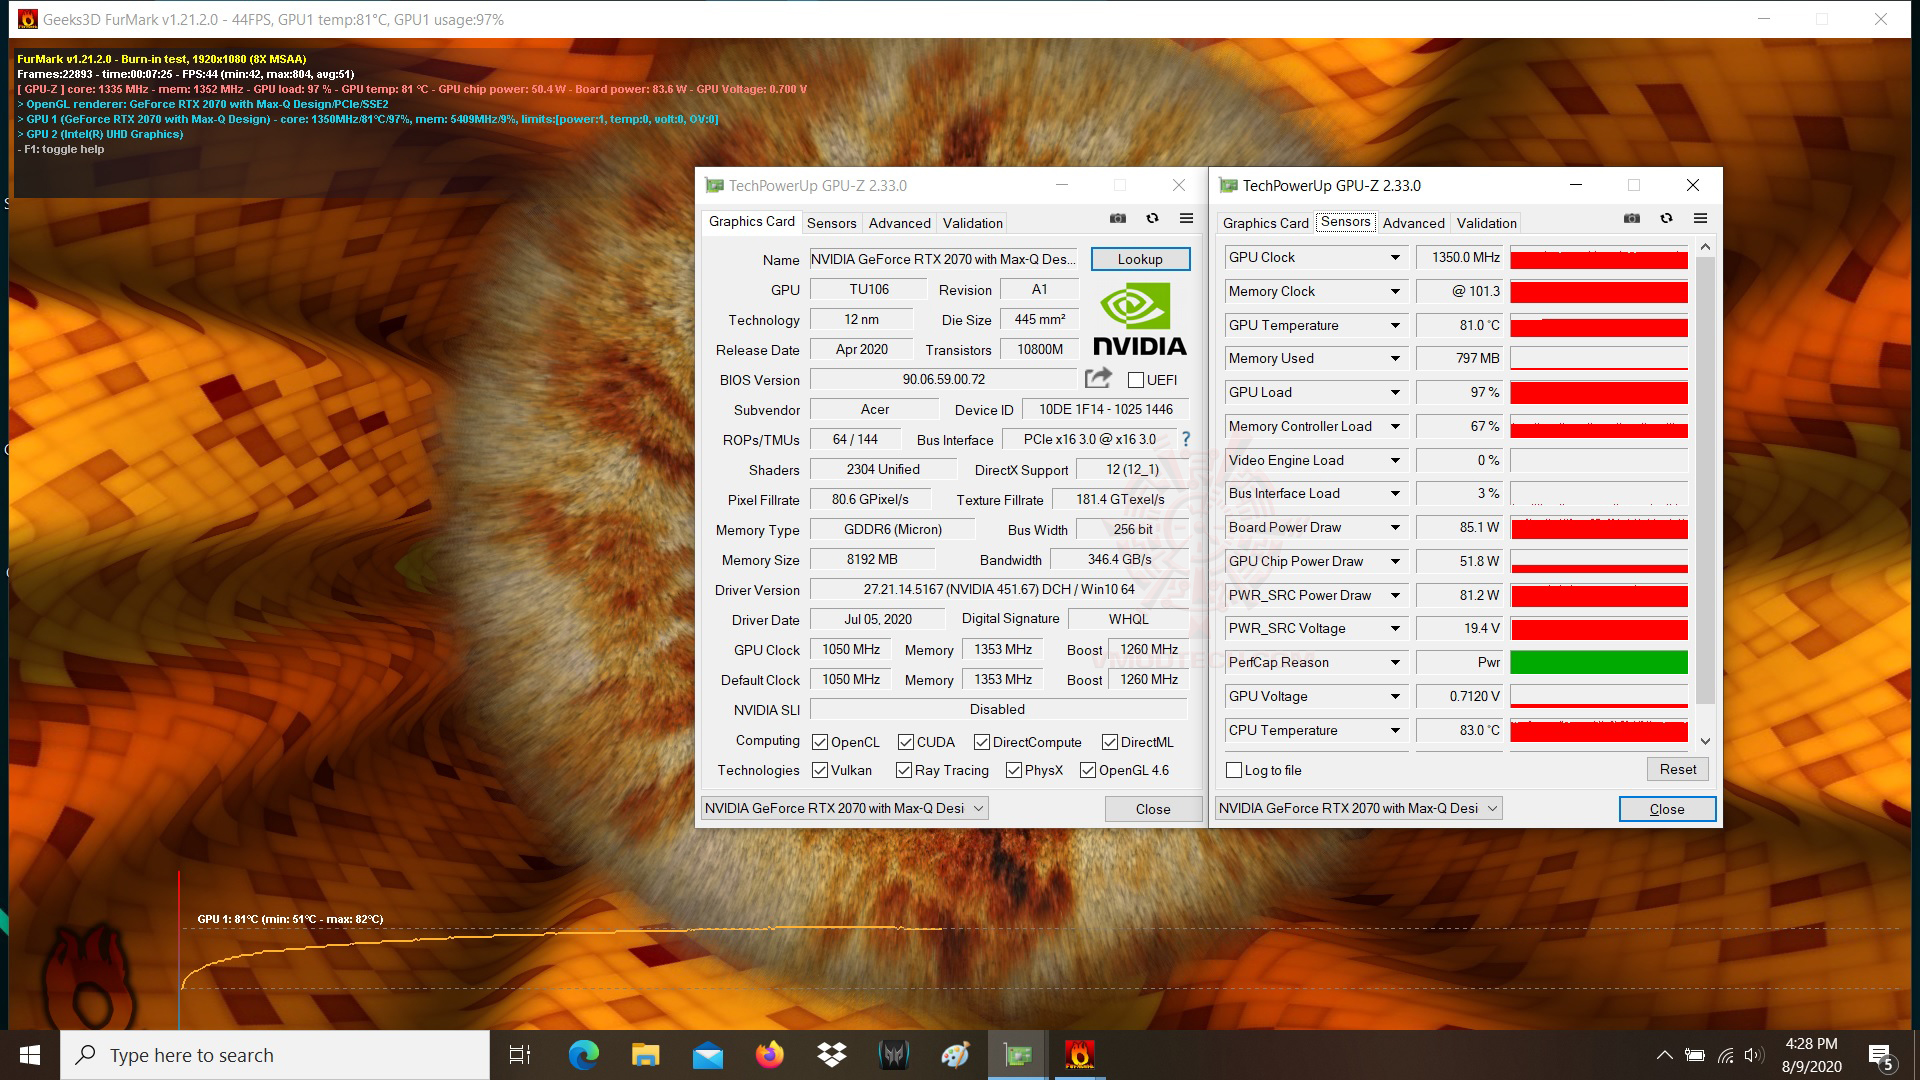This screenshot has height=1080, width=1920.
Task: Open Microsoft Edge from the taskbar
Action: pos(583,1055)
